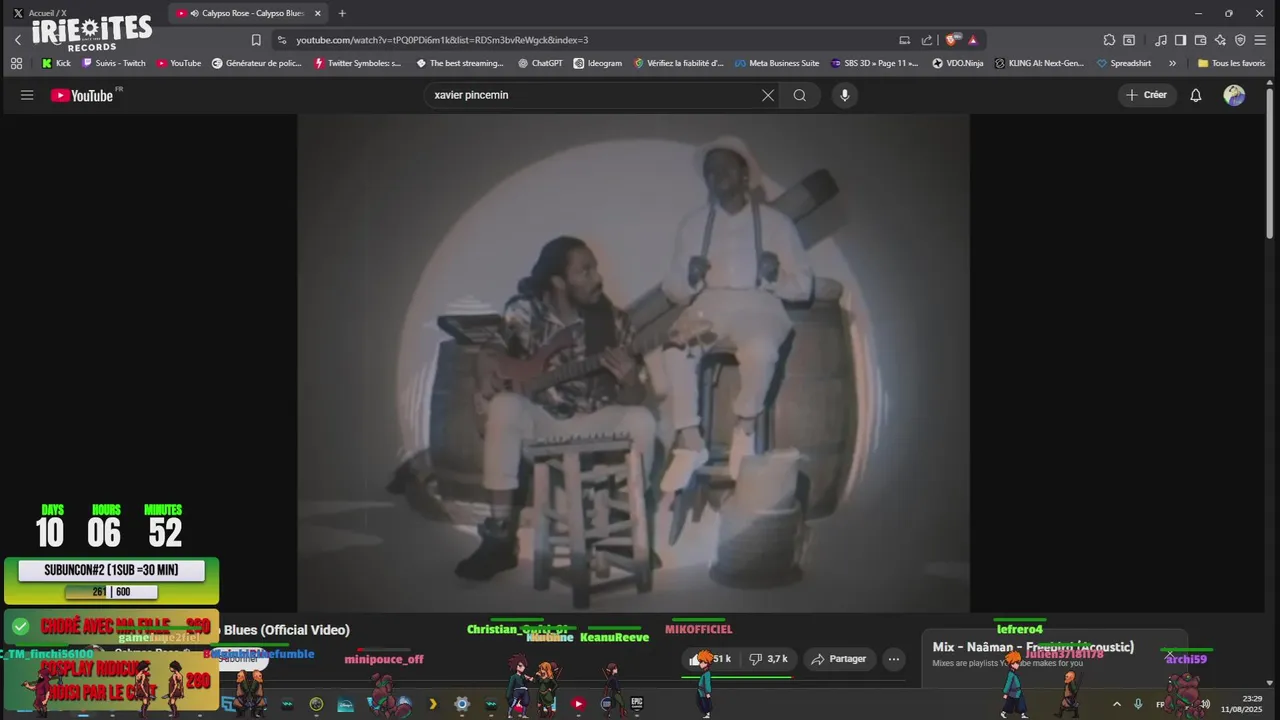This screenshot has width=1280, height=720.
Task: Open more actions three-dot menu
Action: click(894, 659)
